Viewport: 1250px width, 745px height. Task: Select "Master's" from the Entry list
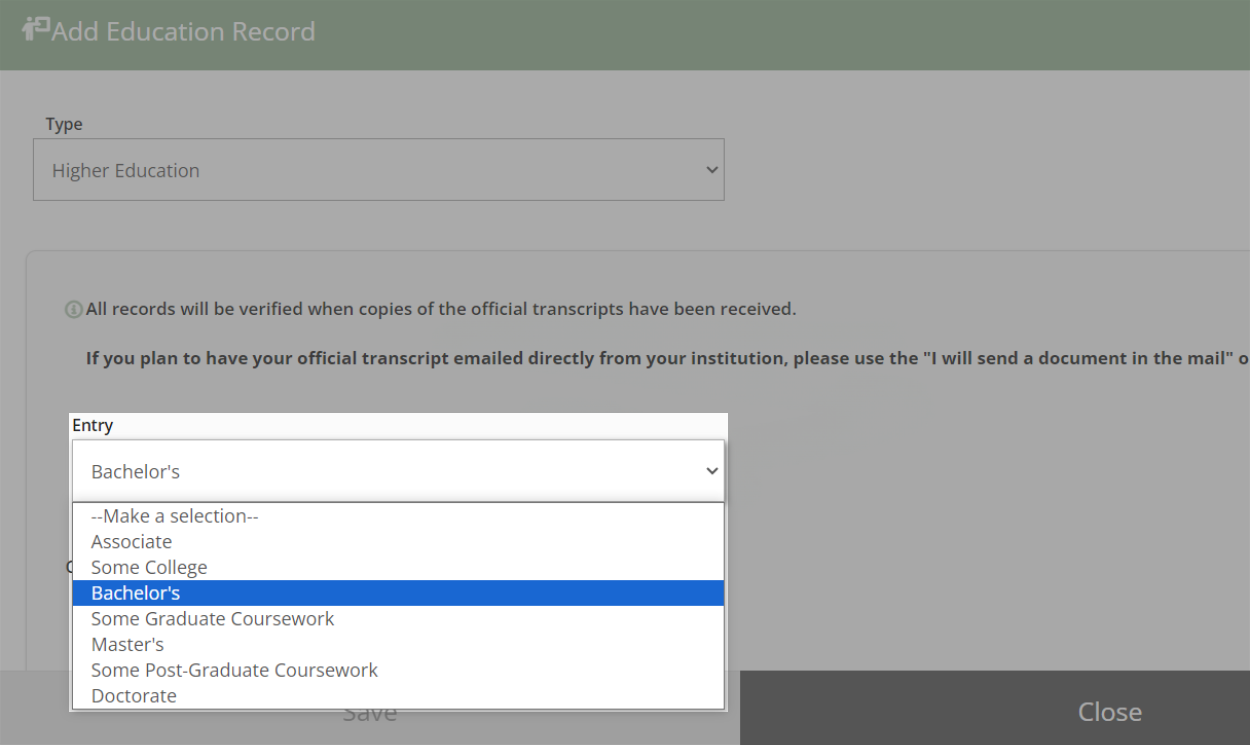point(127,644)
